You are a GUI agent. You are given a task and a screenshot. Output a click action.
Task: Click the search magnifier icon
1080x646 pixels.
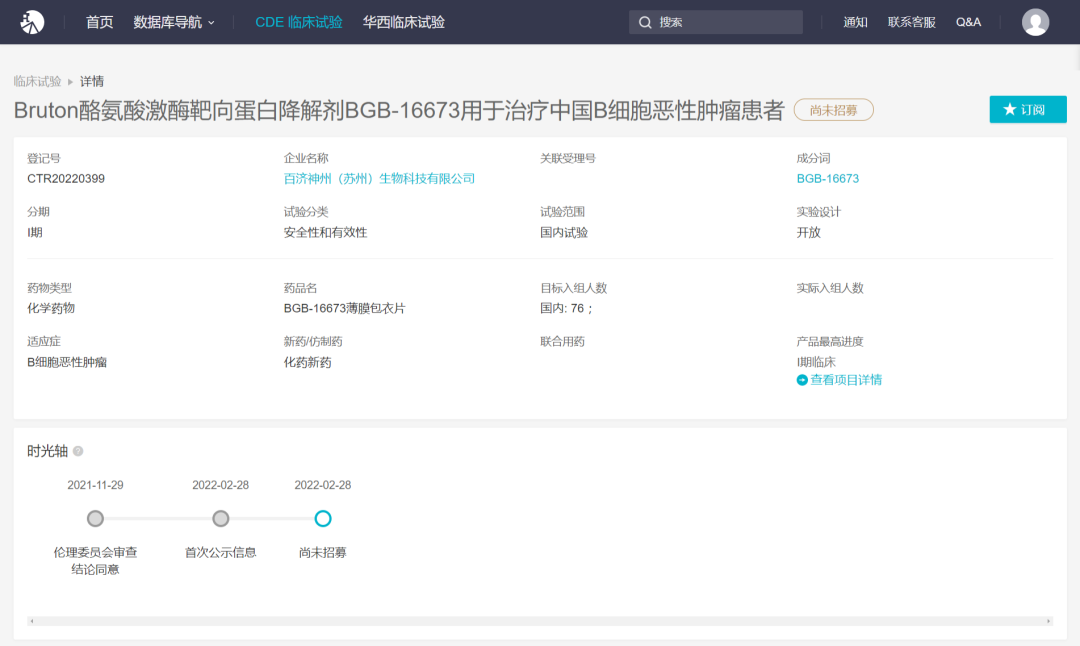pos(645,22)
